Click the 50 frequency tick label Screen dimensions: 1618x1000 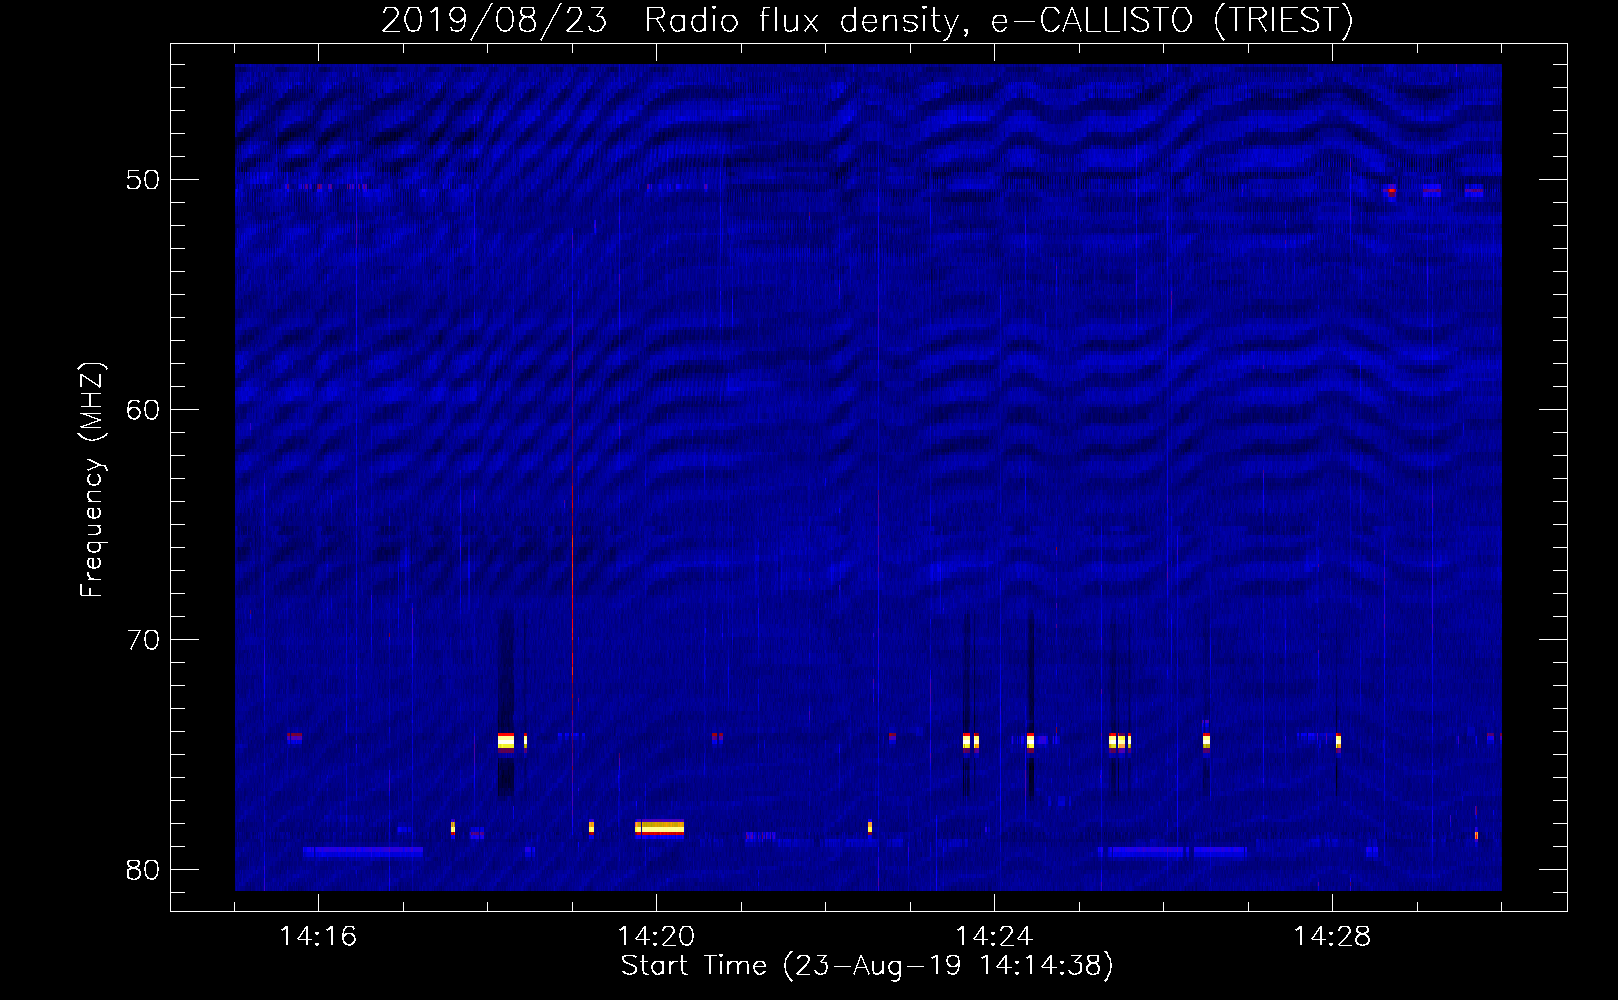tap(143, 180)
